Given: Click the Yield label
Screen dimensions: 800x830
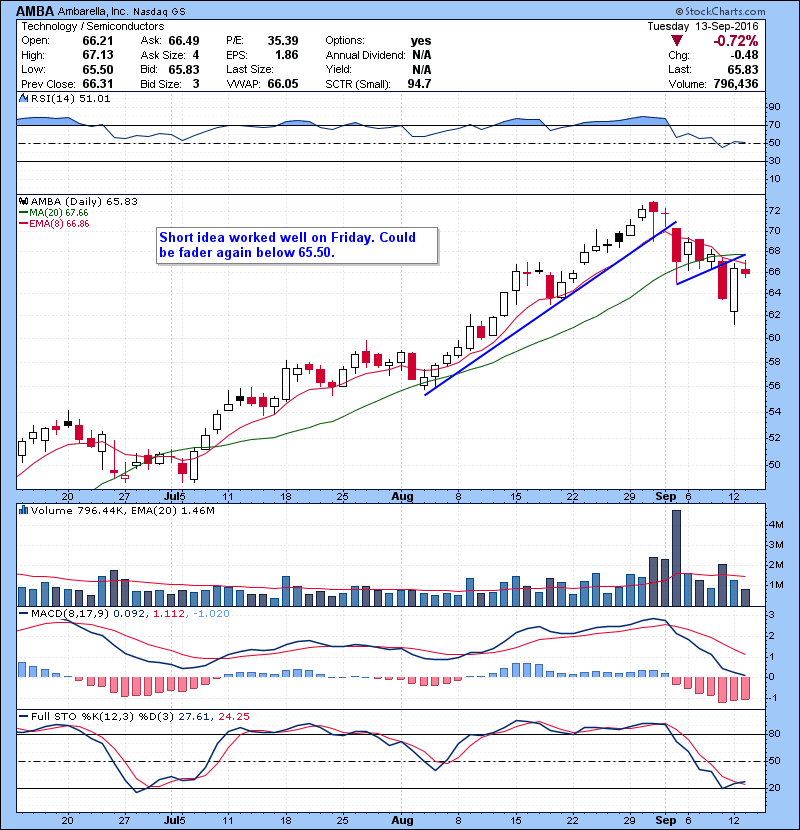Looking at the screenshot, I should tap(339, 69).
